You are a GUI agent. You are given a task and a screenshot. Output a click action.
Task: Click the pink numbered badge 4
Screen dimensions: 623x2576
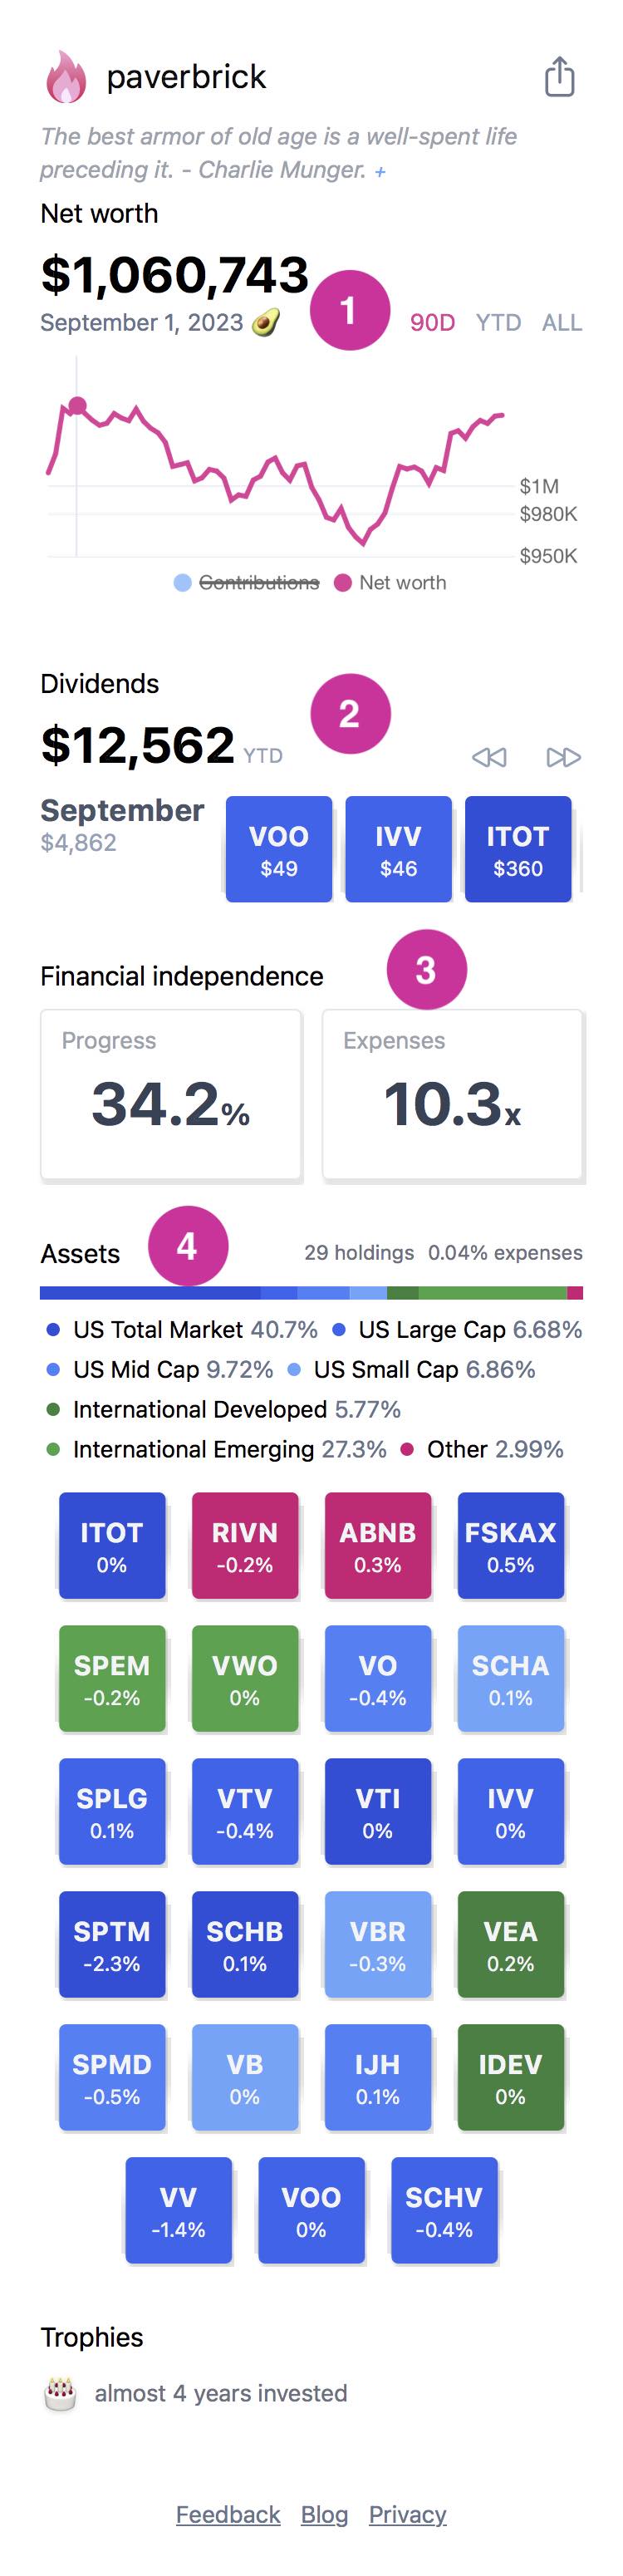(x=188, y=1246)
